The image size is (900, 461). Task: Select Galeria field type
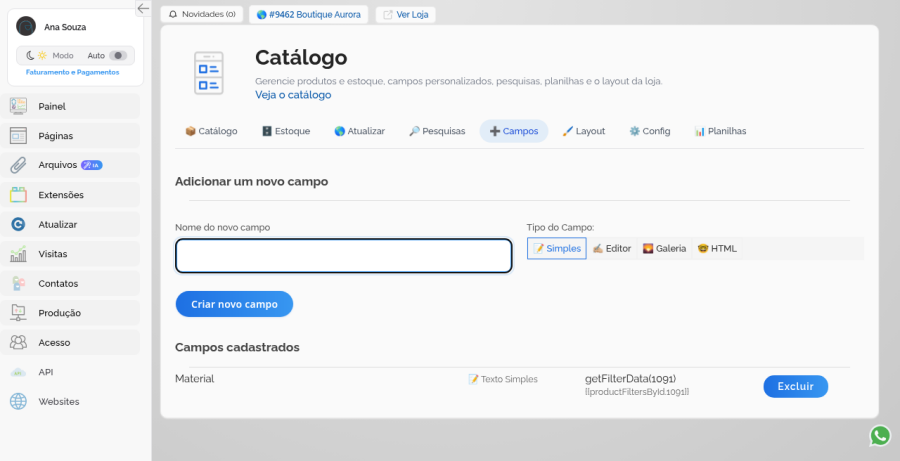(x=664, y=249)
